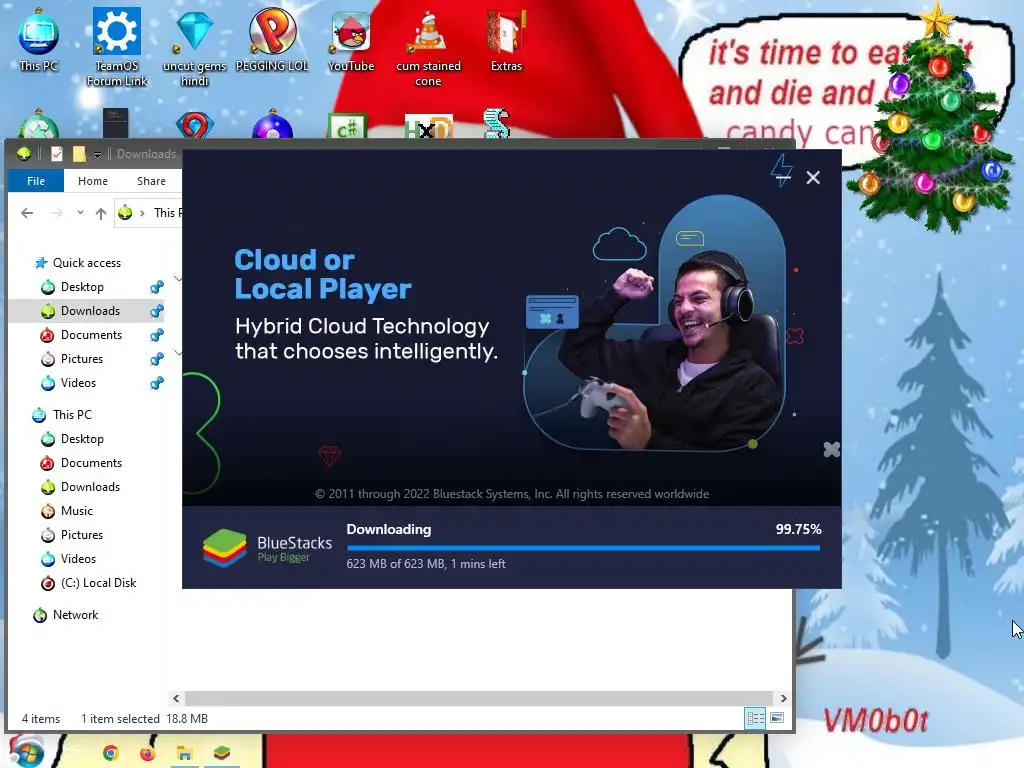Switch to details view layout
This screenshot has height=768, width=1024.
tap(756, 718)
